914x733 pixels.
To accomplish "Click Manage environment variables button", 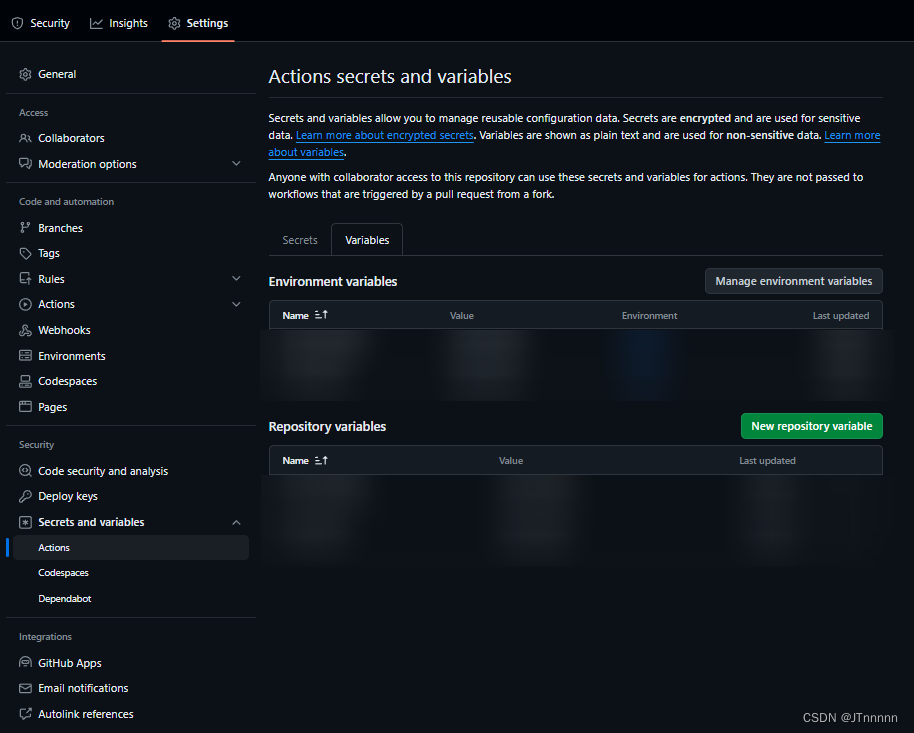I will (x=793, y=281).
